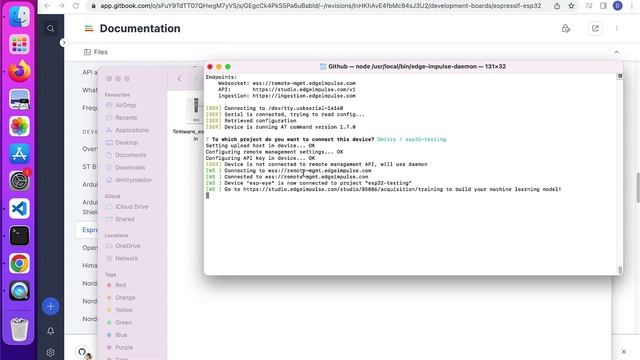Close the bottom bar with X
640x360 pixels.
(624, 351)
